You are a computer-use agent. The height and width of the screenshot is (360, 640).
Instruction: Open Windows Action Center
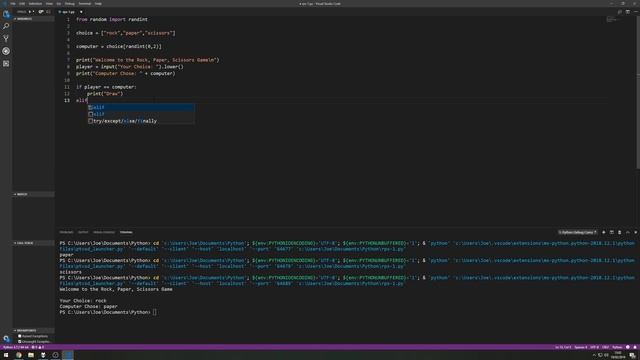pos(632,356)
